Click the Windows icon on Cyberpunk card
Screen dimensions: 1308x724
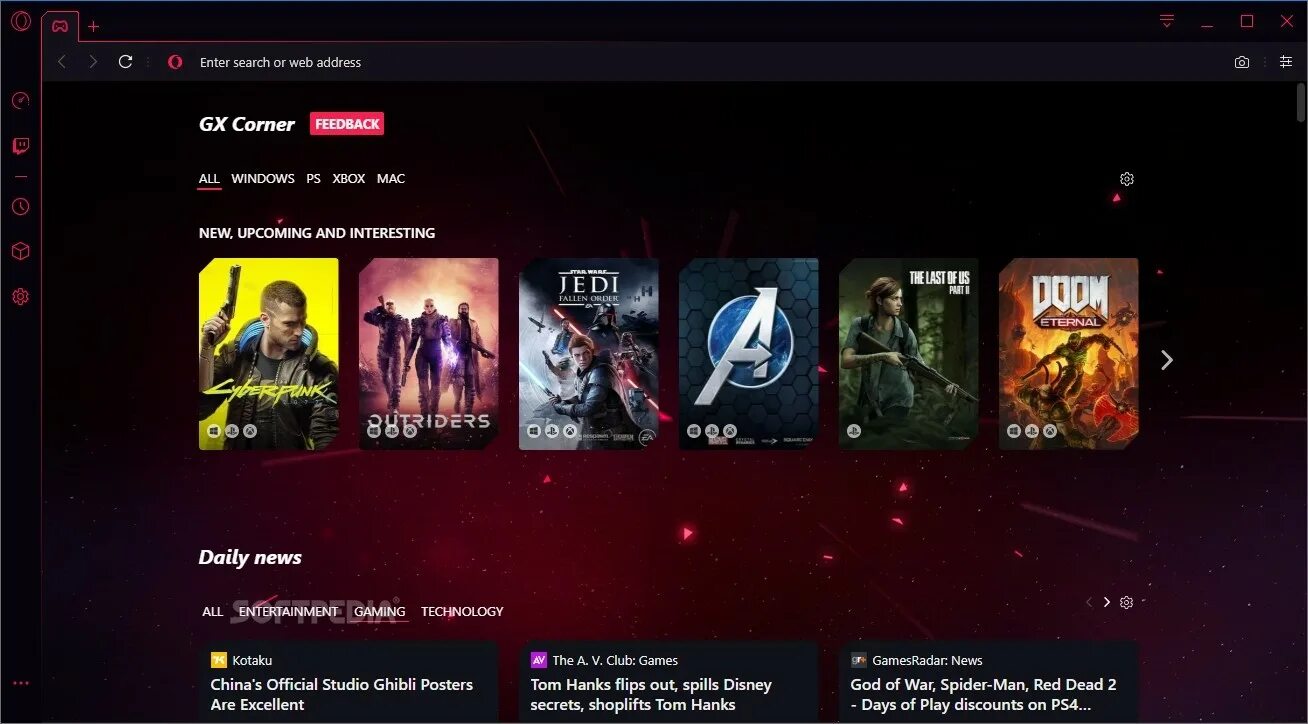214,431
